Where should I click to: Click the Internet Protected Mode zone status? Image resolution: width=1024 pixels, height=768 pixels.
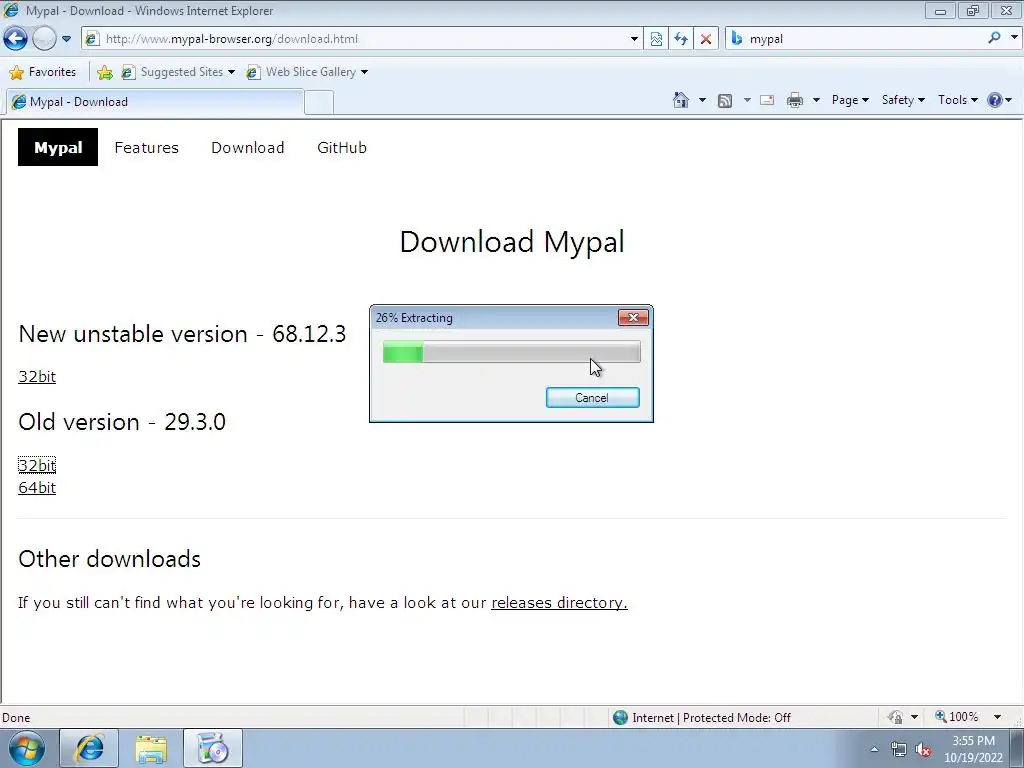(702, 718)
